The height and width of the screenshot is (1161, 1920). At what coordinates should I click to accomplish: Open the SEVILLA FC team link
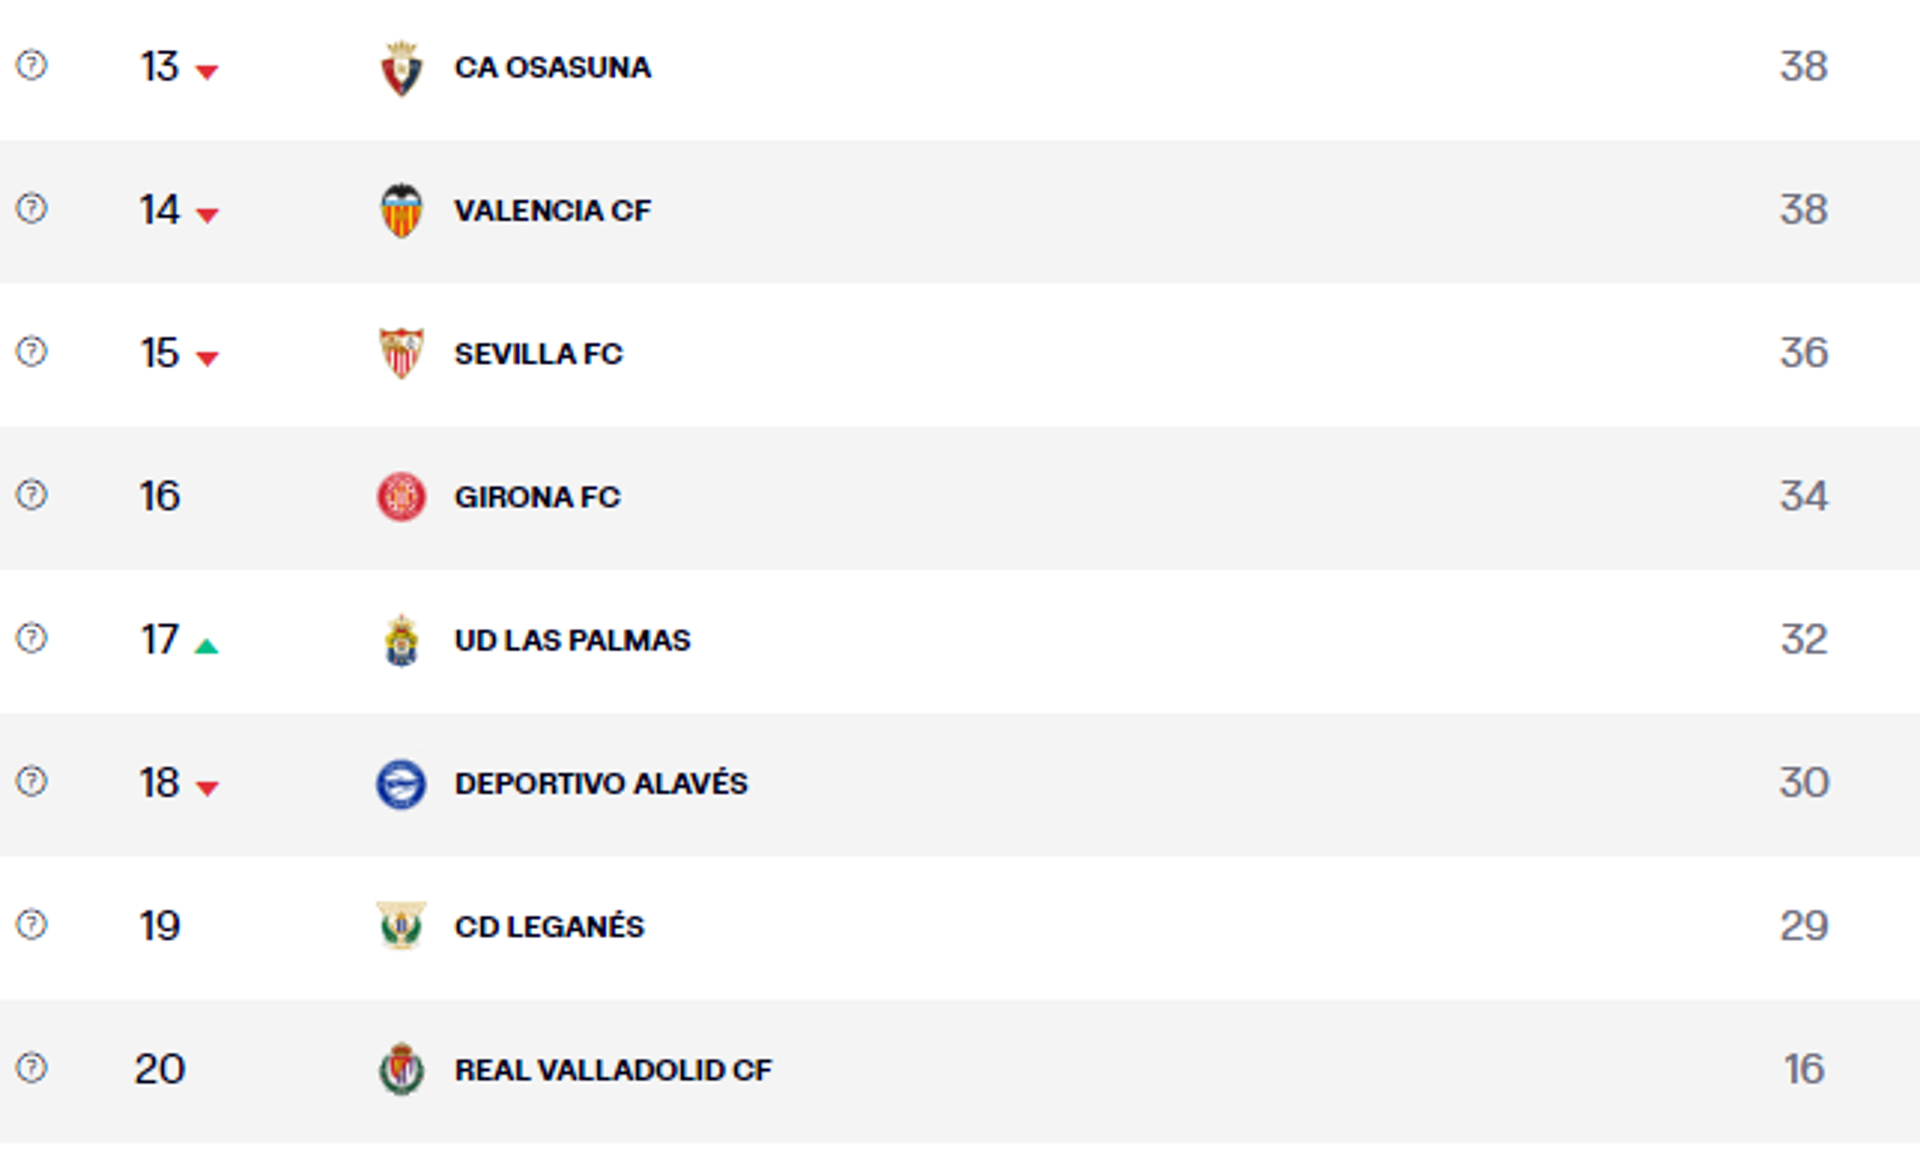538,354
